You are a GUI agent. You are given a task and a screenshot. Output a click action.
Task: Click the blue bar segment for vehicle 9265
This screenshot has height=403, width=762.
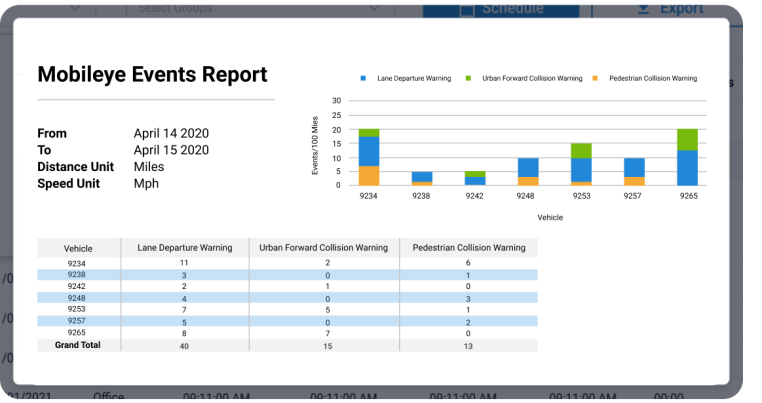pyautogui.click(x=687, y=168)
